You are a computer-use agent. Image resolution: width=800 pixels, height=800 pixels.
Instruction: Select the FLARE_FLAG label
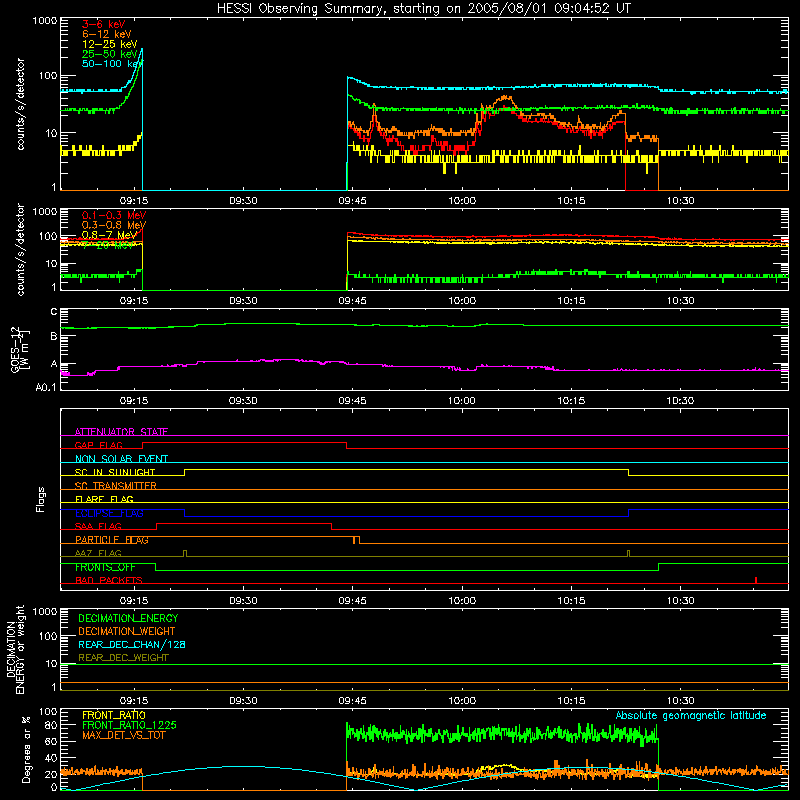pyautogui.click(x=104, y=499)
